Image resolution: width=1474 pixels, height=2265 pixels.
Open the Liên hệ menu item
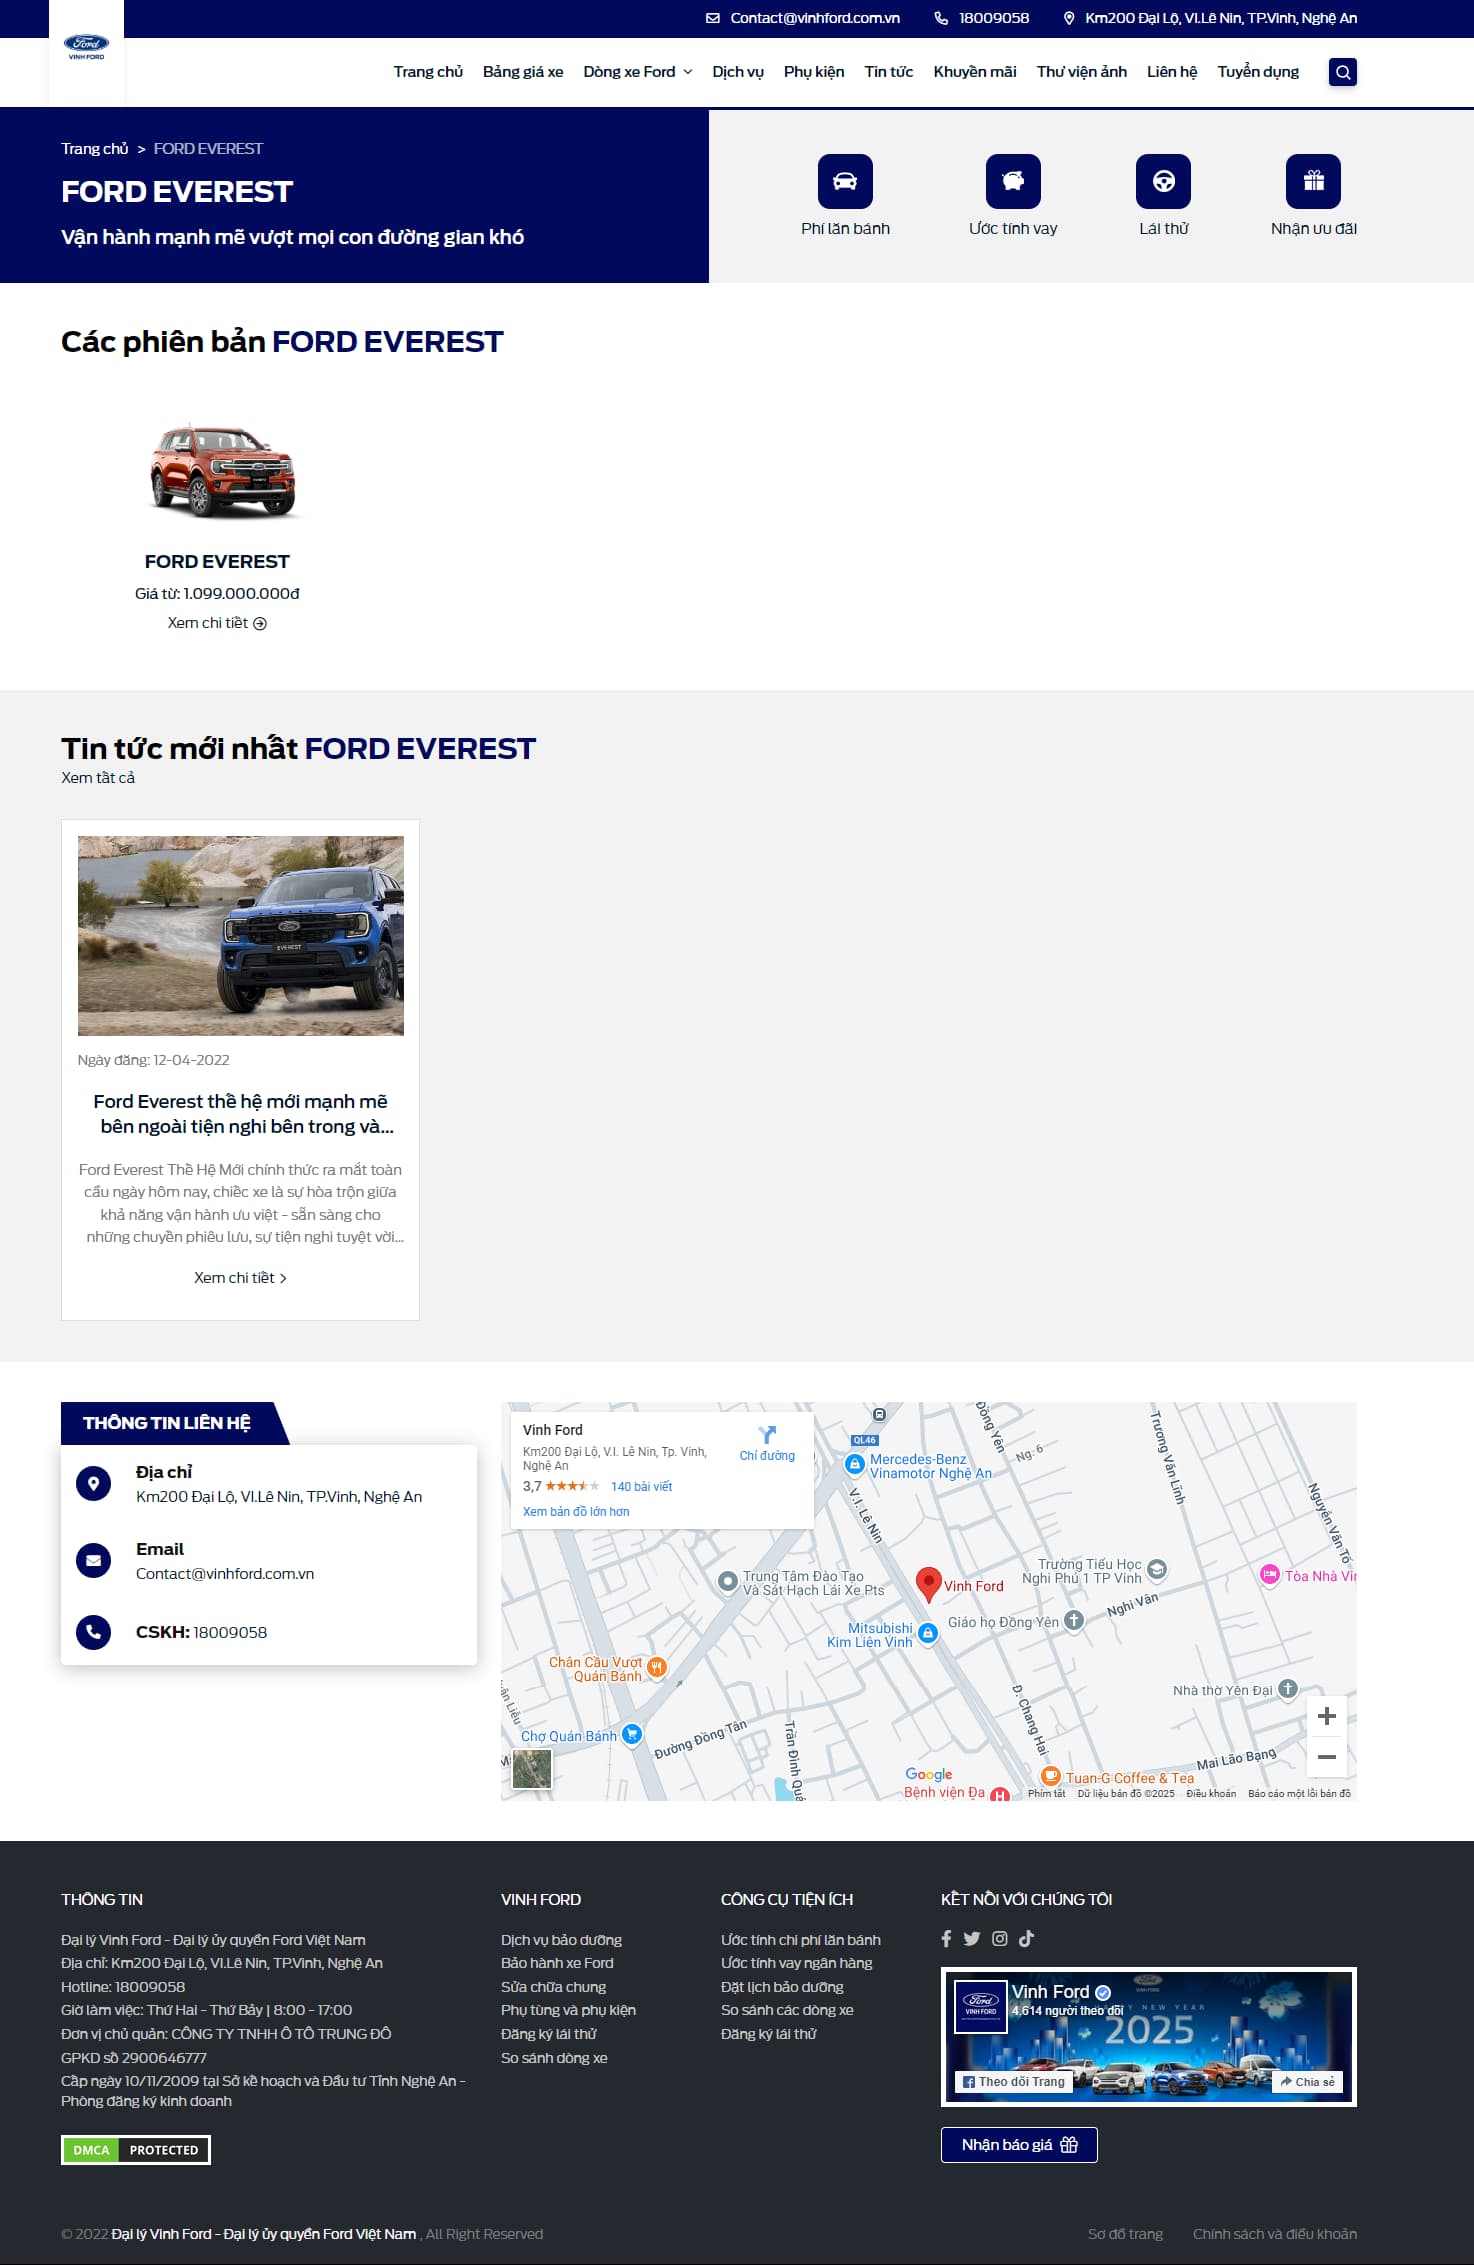1172,72
